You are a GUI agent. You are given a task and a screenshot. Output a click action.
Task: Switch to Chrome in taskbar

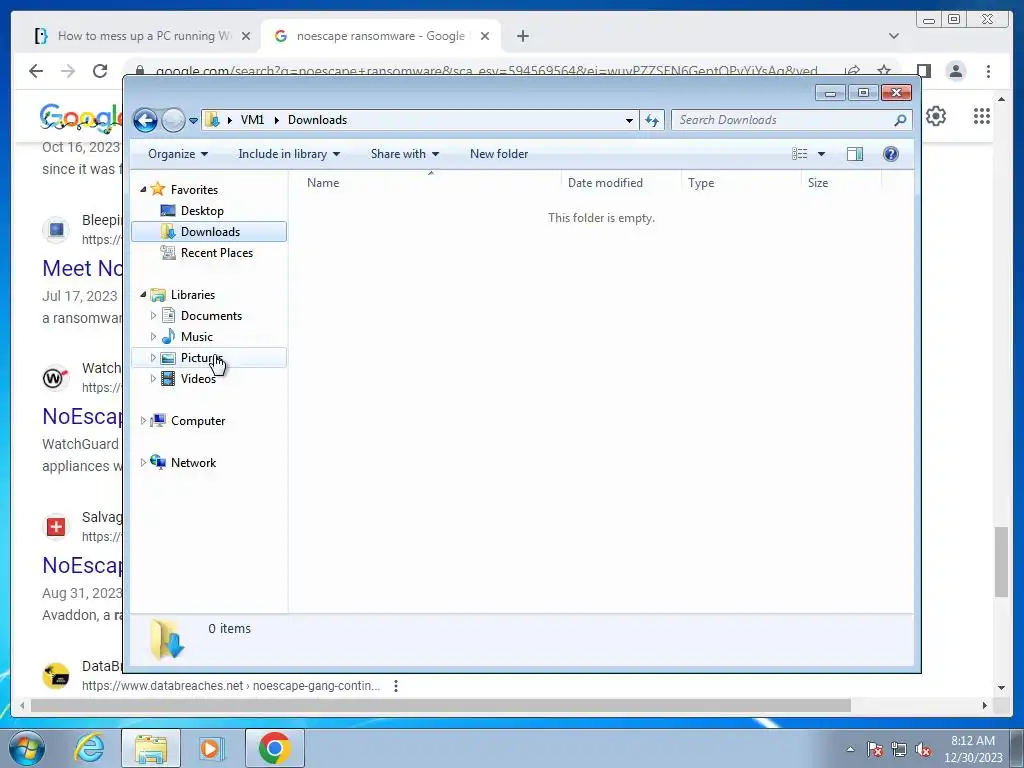[x=274, y=748]
